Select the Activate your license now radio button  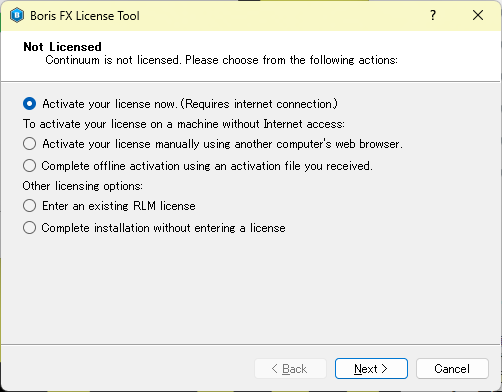point(29,104)
